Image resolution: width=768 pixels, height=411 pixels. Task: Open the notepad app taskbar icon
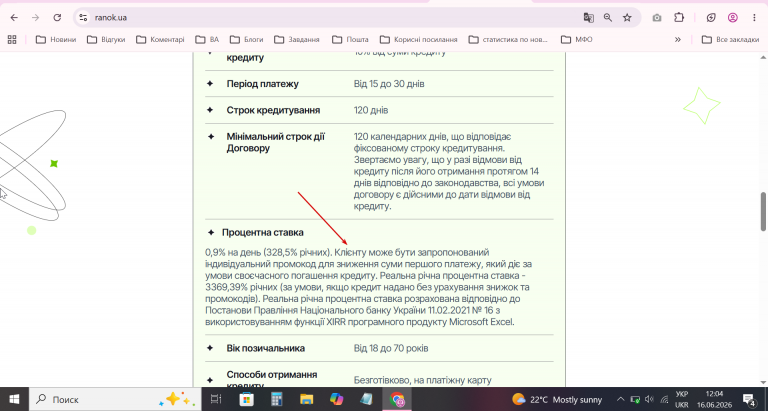click(366, 399)
